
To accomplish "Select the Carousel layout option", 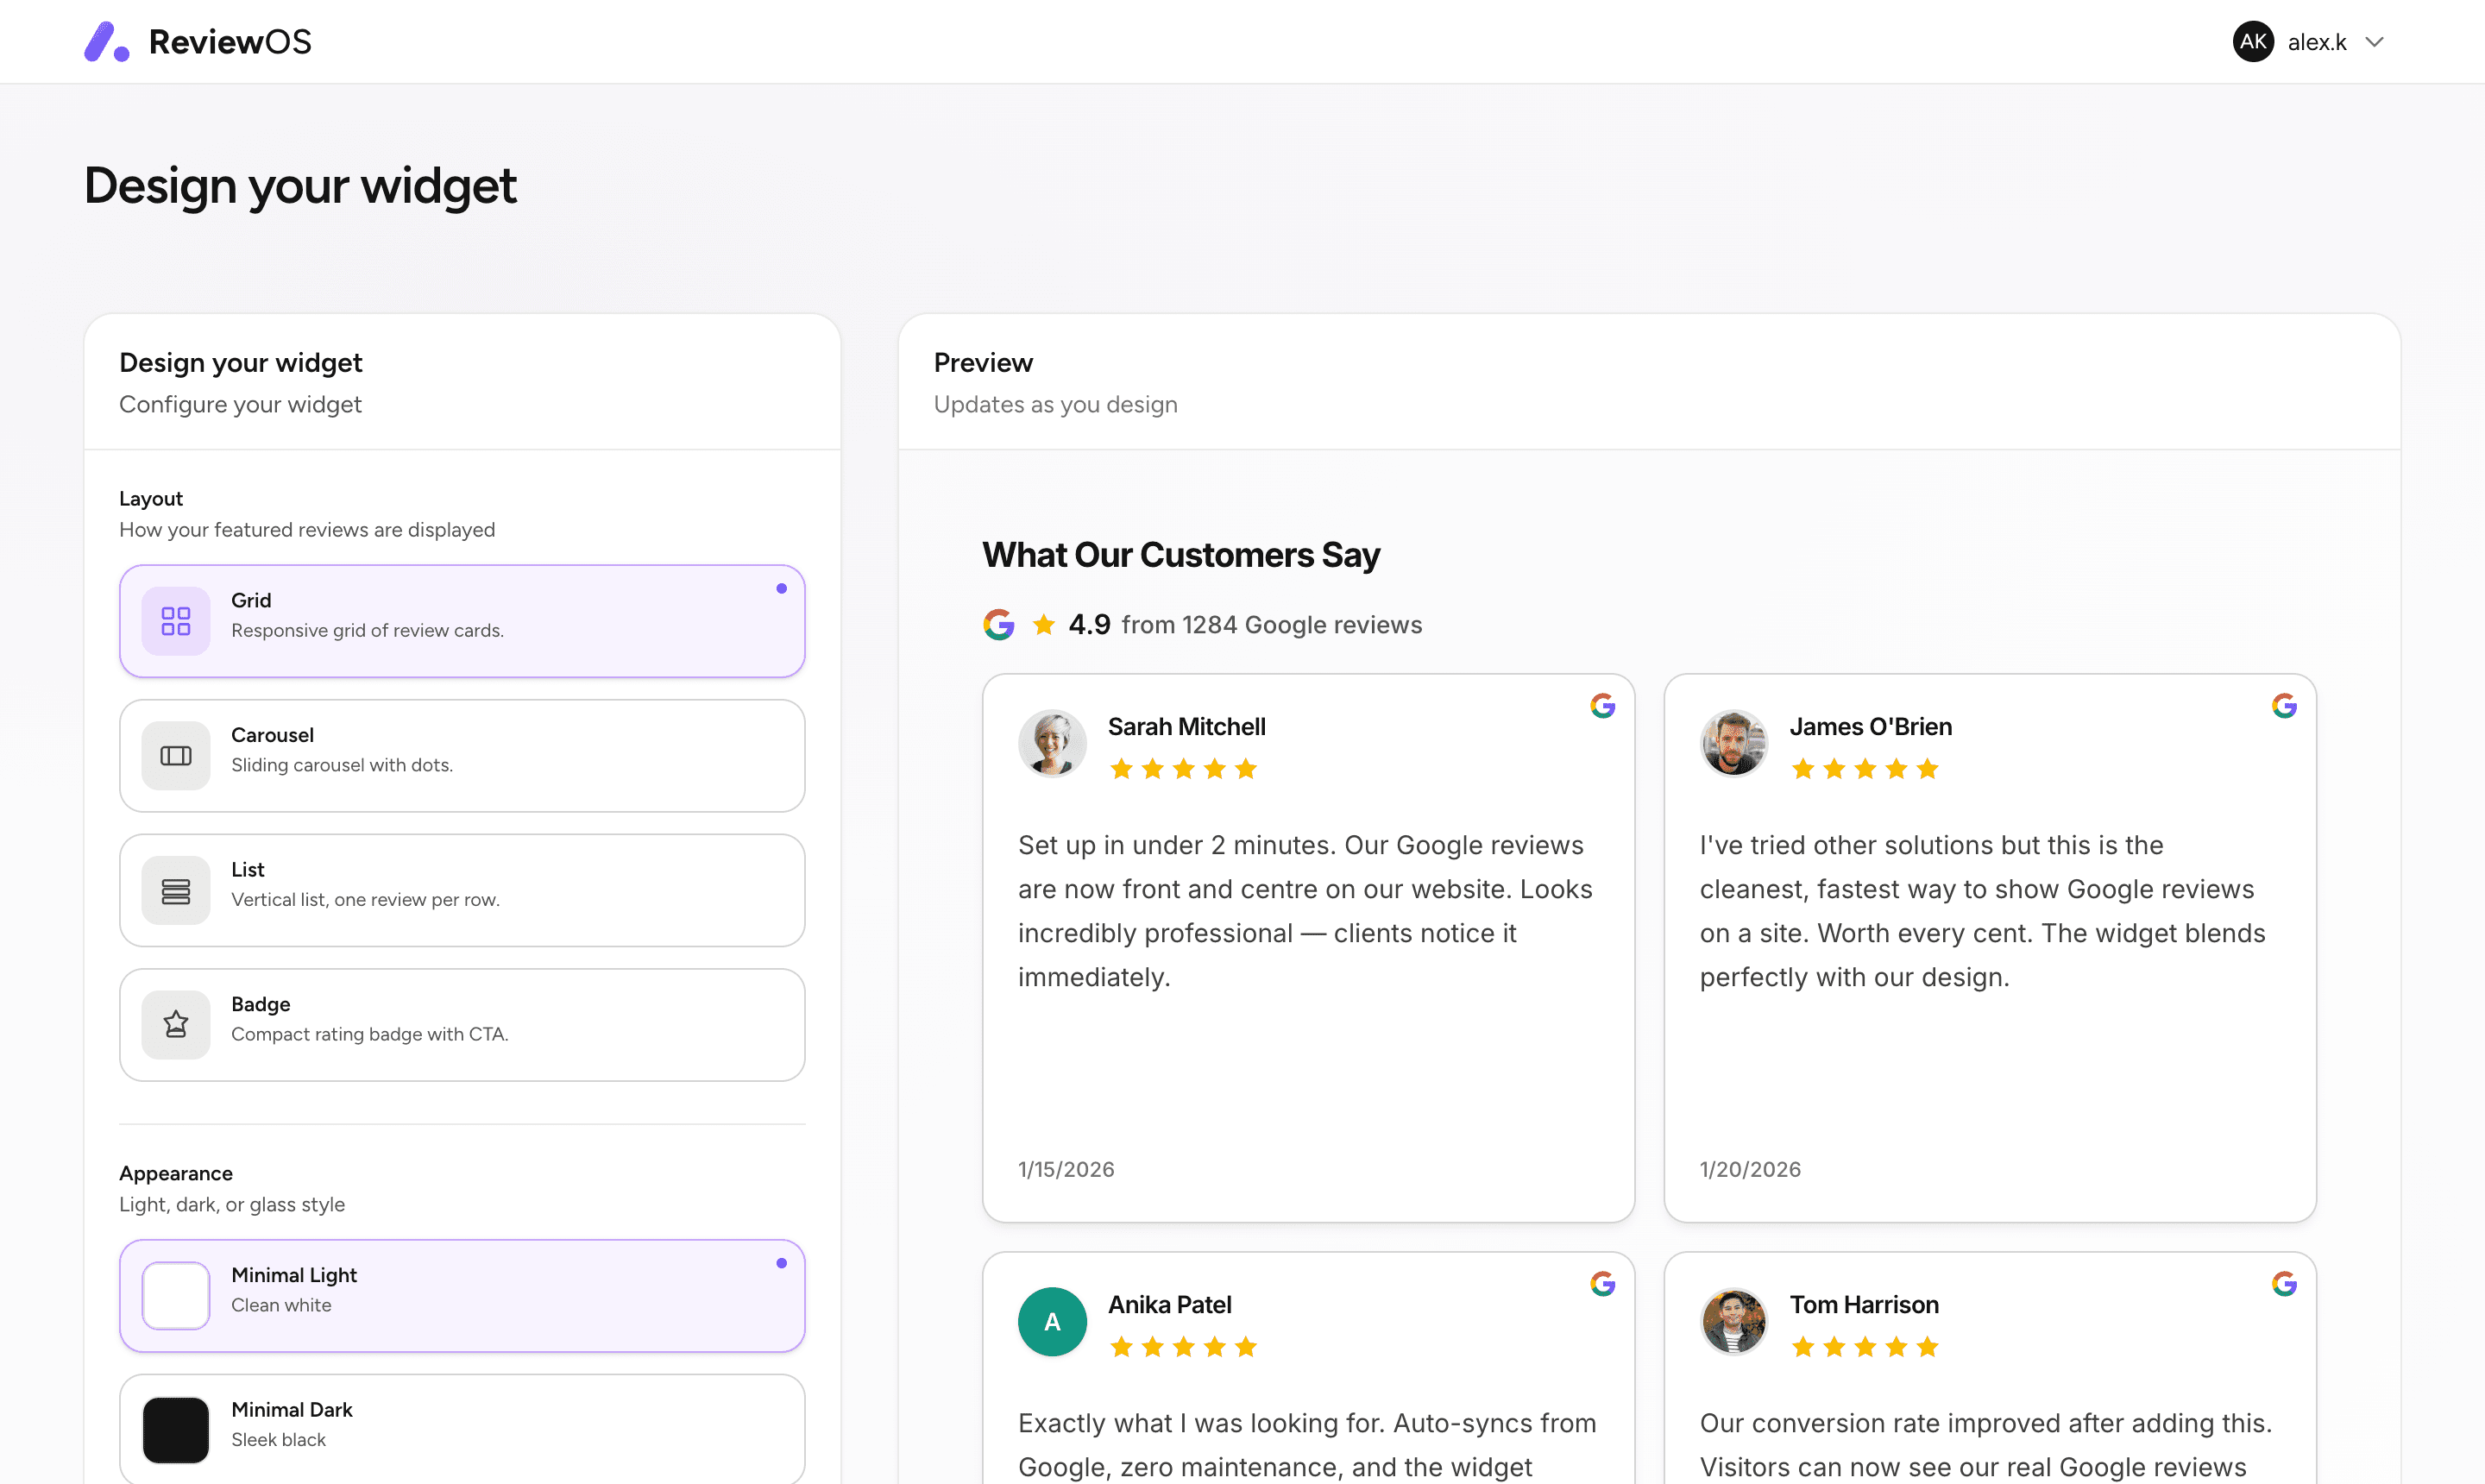I will pyautogui.click(x=462, y=755).
